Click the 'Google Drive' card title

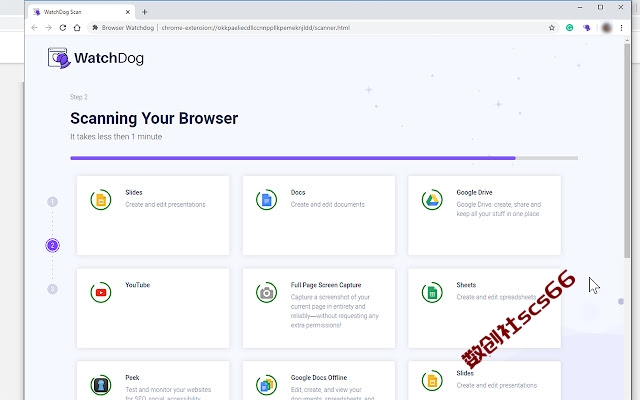(x=474, y=192)
